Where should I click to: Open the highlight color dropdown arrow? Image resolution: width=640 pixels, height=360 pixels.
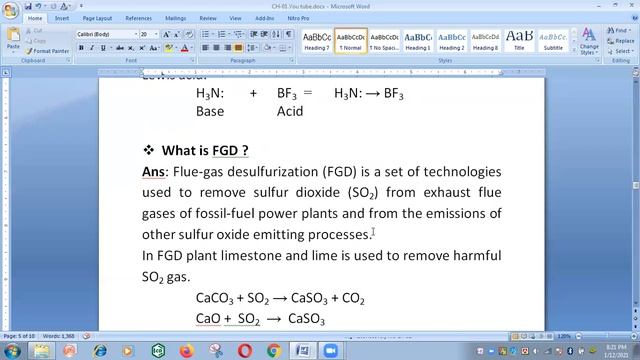pos(176,48)
